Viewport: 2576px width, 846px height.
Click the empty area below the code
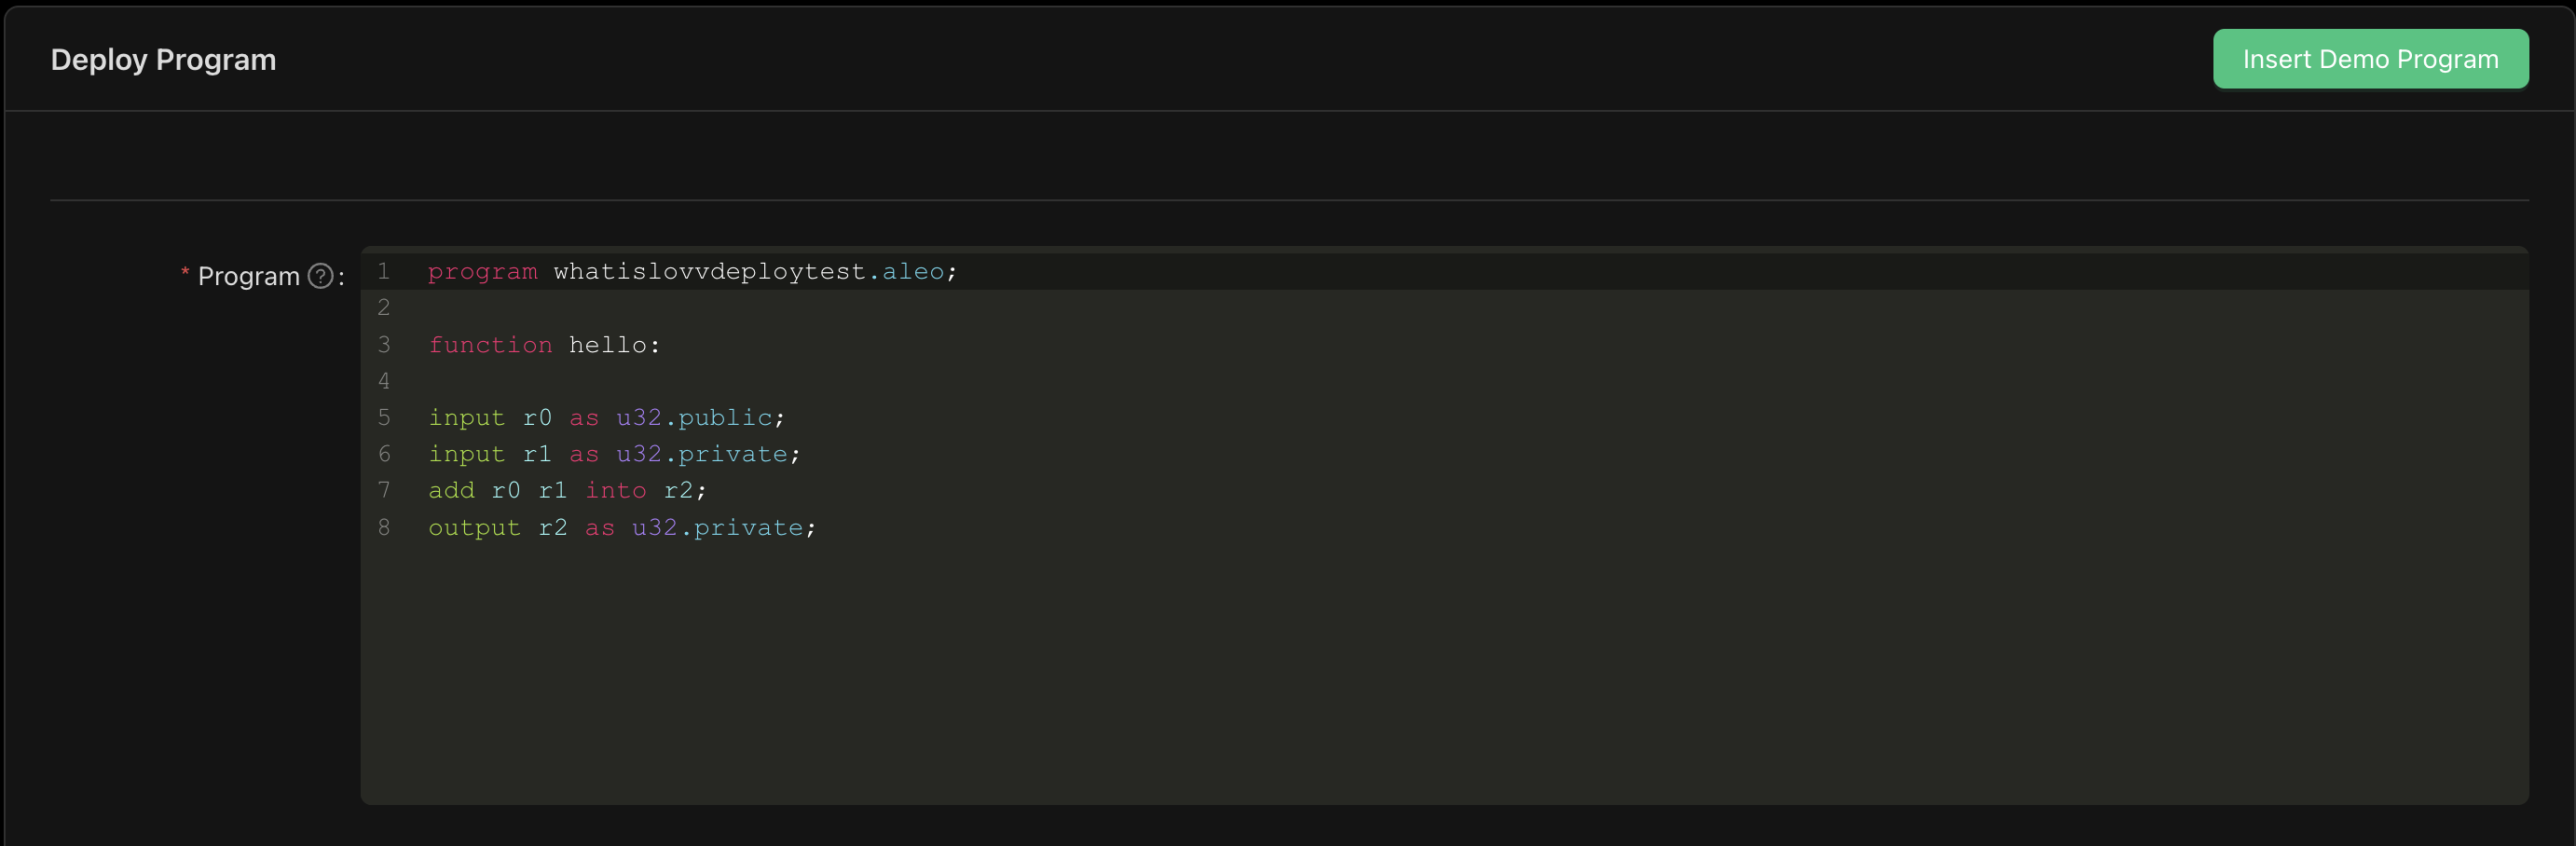pos(1400,680)
